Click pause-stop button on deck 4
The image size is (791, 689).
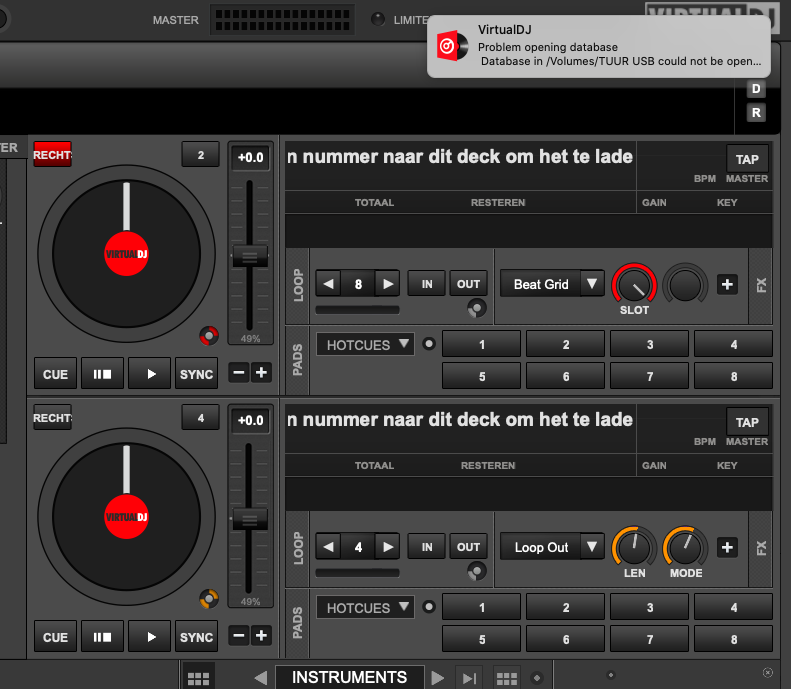point(102,637)
